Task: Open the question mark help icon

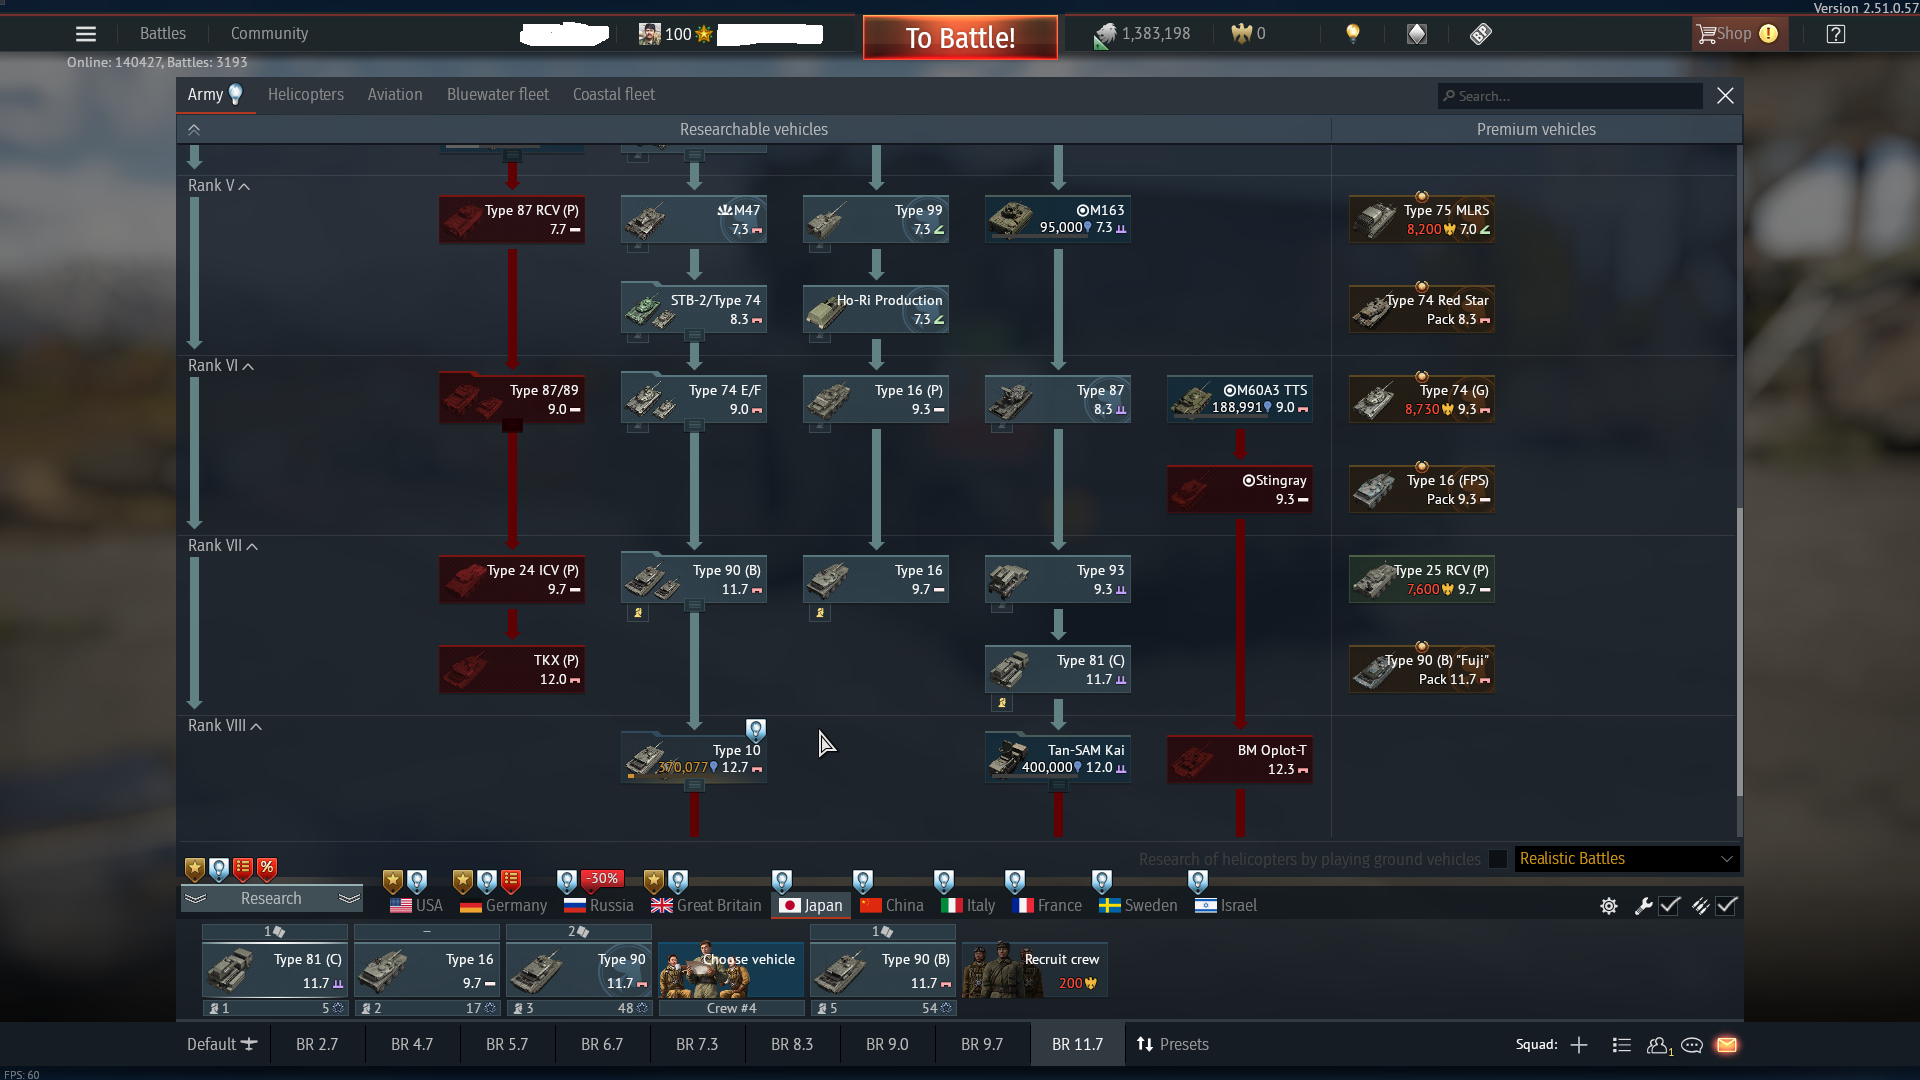Action: point(1835,34)
